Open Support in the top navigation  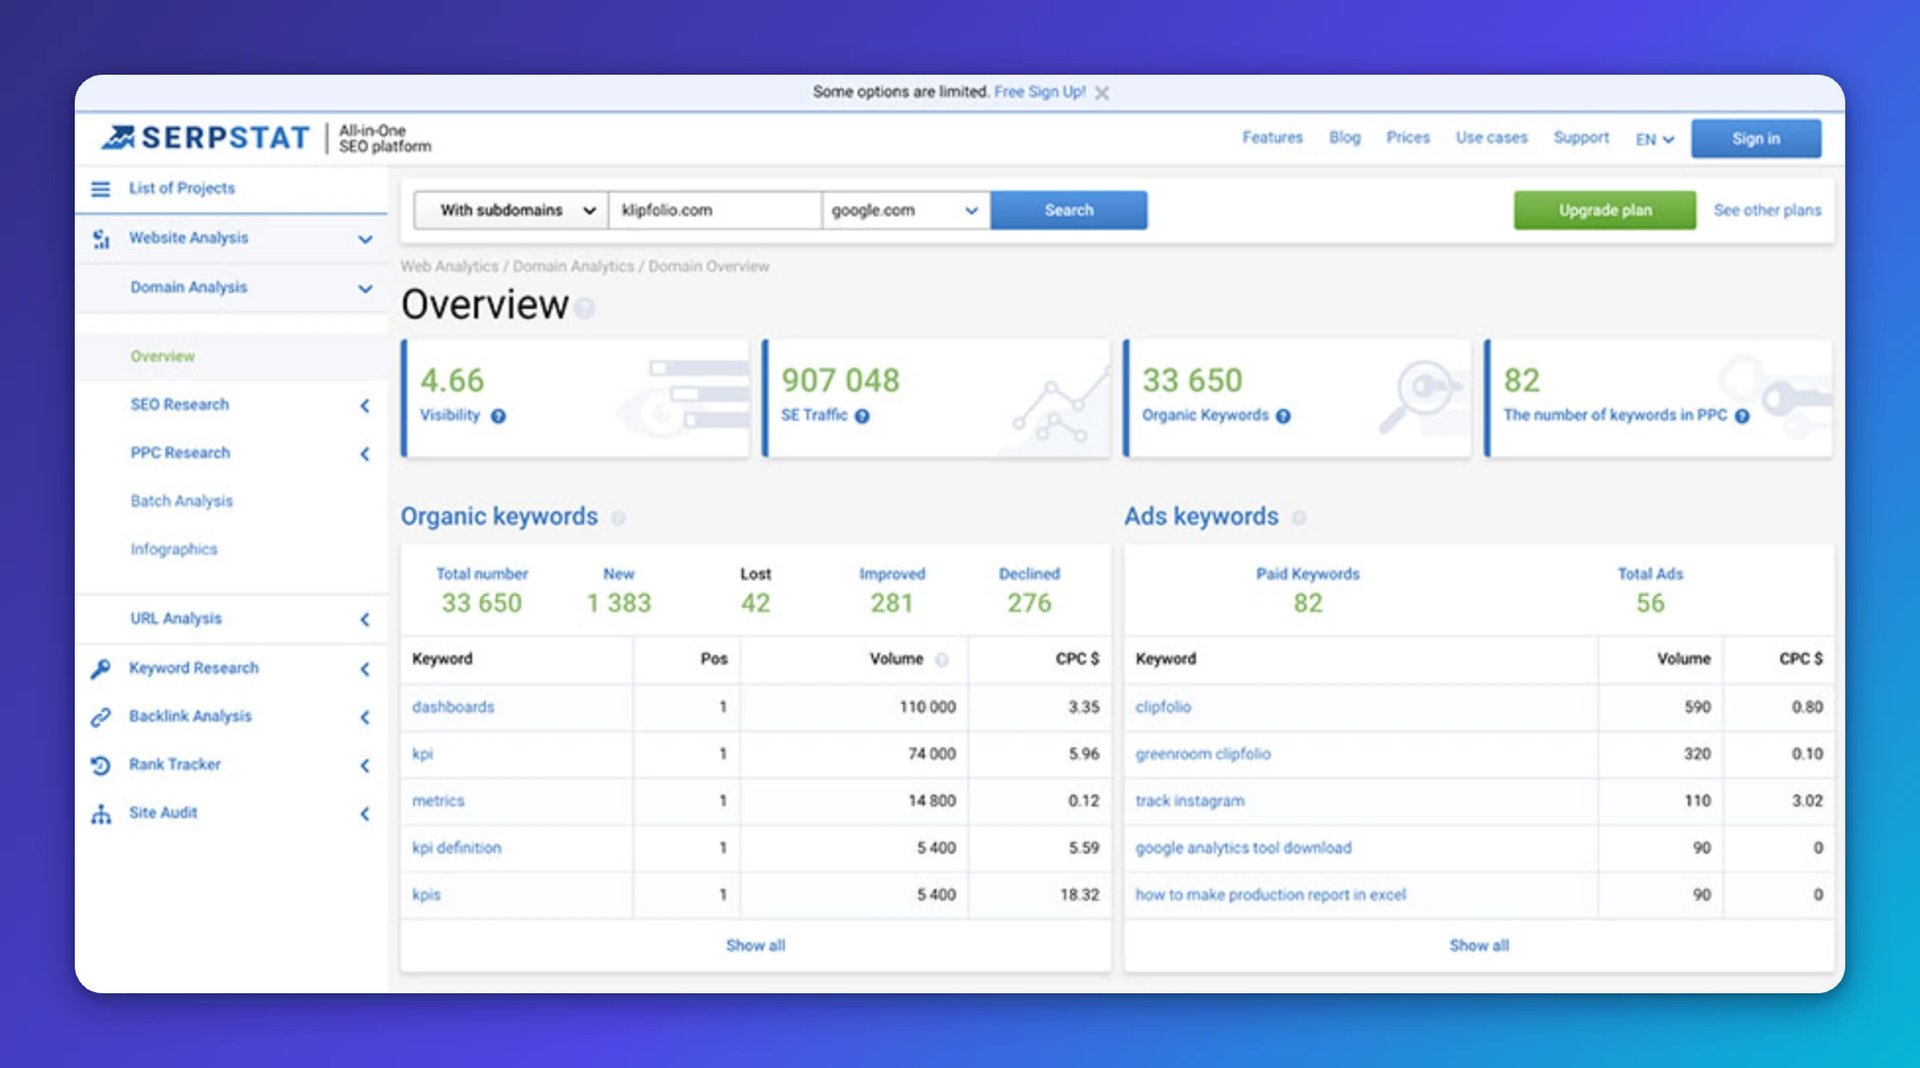1581,137
